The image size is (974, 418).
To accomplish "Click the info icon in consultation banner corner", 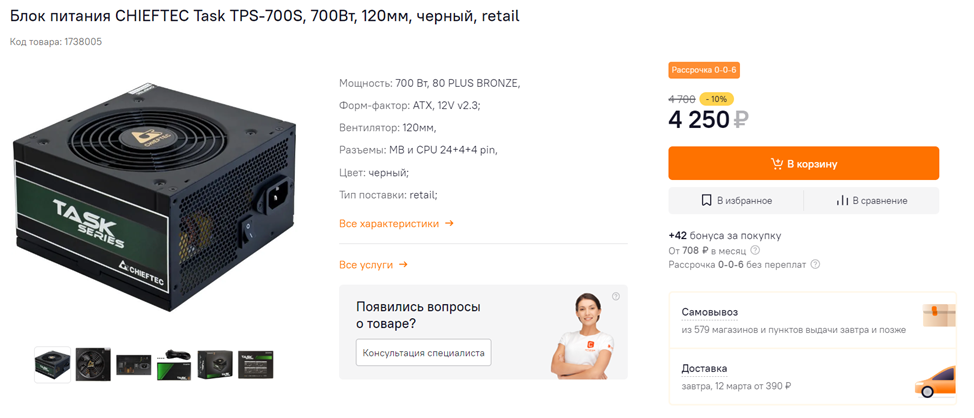I will pos(616,296).
